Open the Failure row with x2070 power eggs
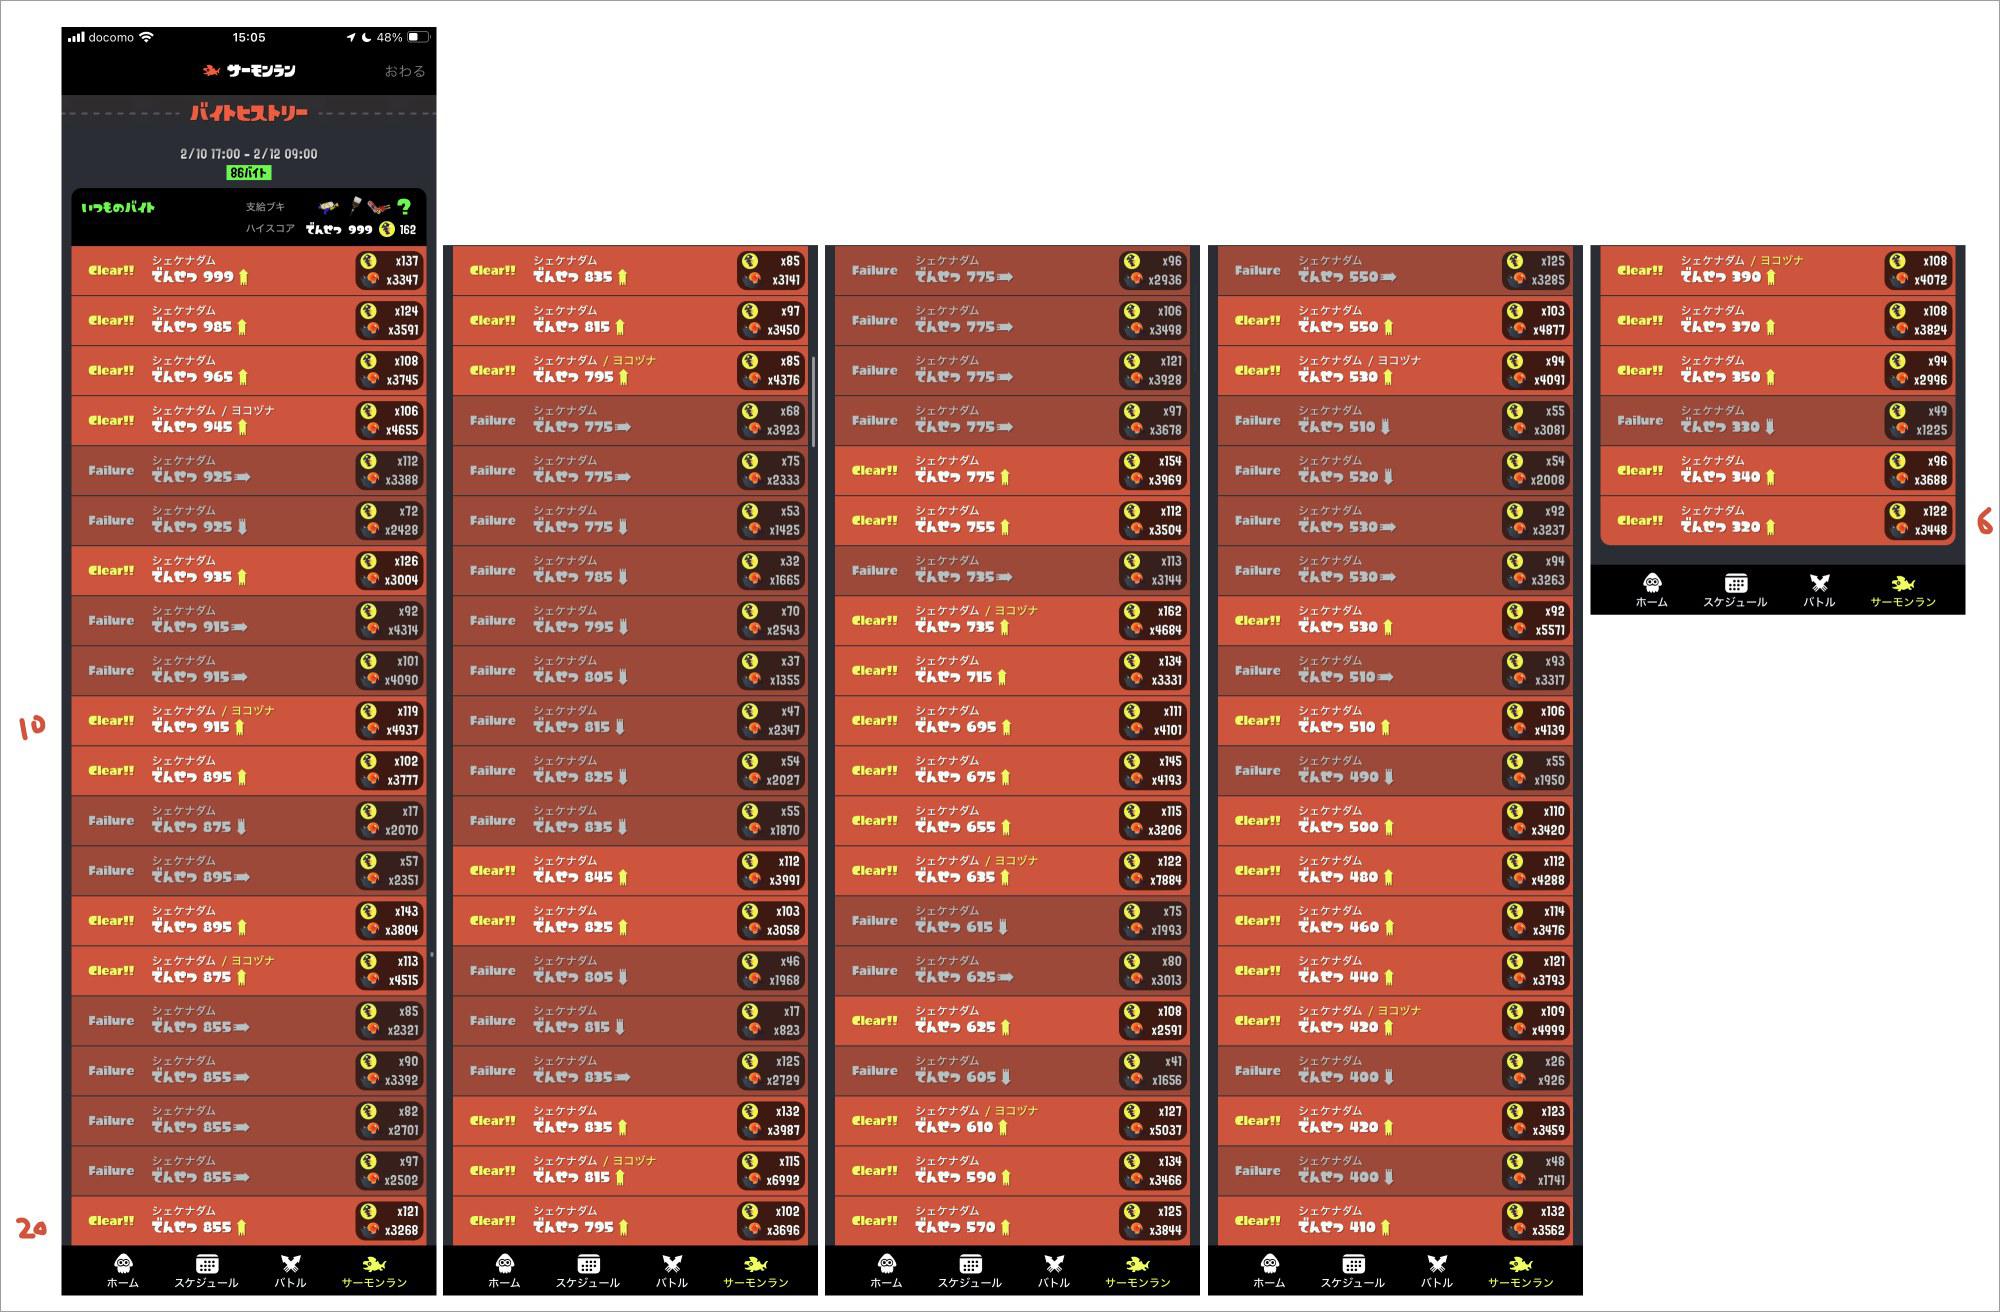Screen dimensions: 2000x1312 point(249,820)
